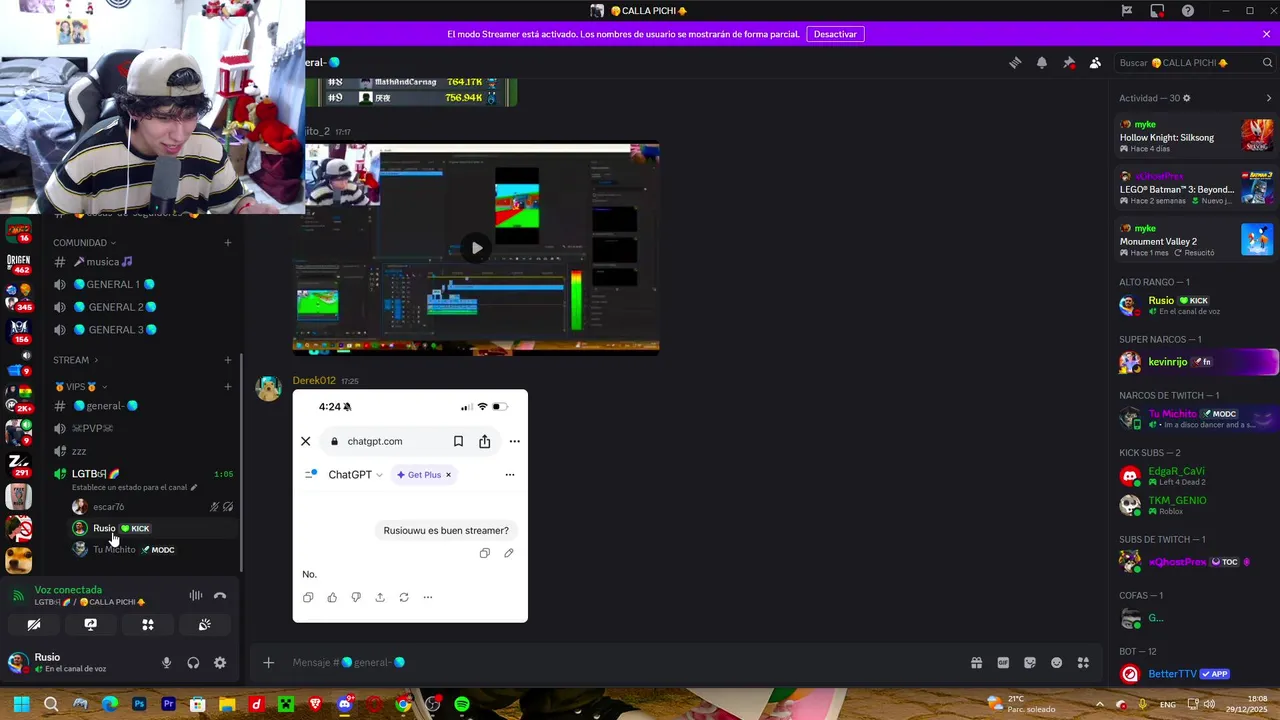1280x720 pixels.
Task: Open the Discord inbox icon in title bar
Action: [x=1157, y=11]
